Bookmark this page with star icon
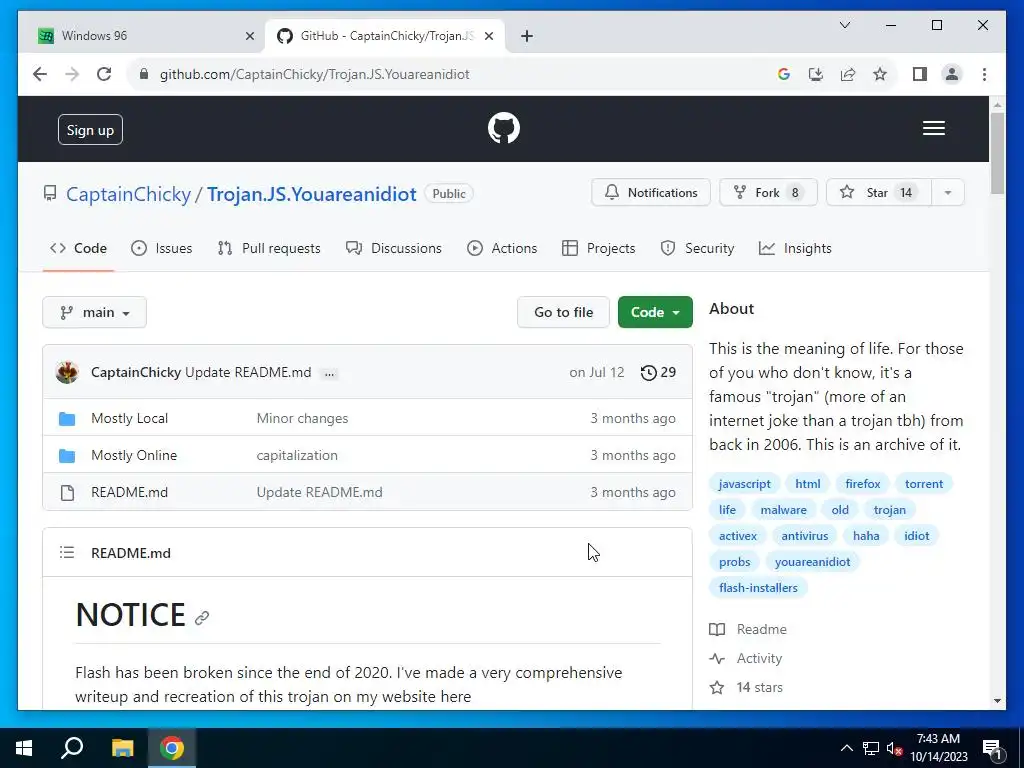Viewport: 1024px width, 768px height. click(x=880, y=74)
